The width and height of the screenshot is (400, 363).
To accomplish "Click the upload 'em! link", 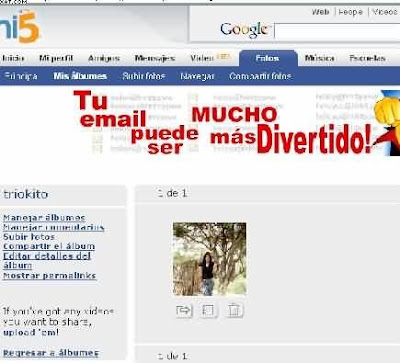I will coord(31,332).
